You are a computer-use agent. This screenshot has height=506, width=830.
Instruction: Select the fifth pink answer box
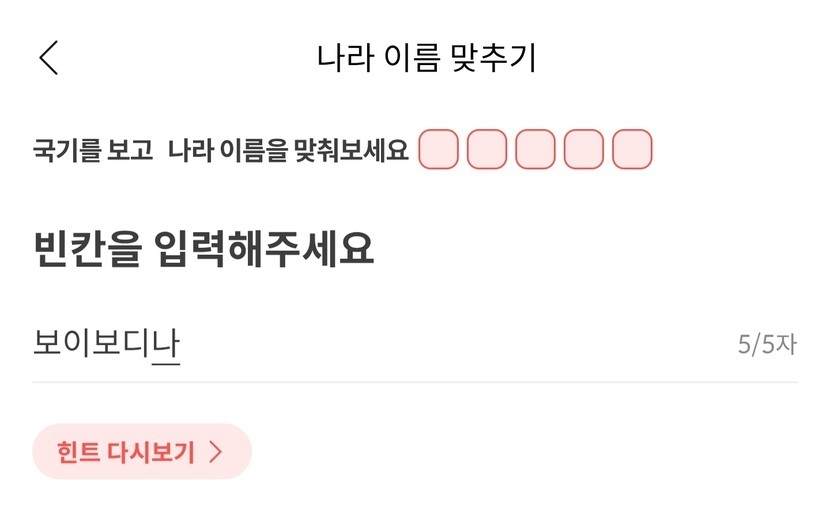click(632, 150)
